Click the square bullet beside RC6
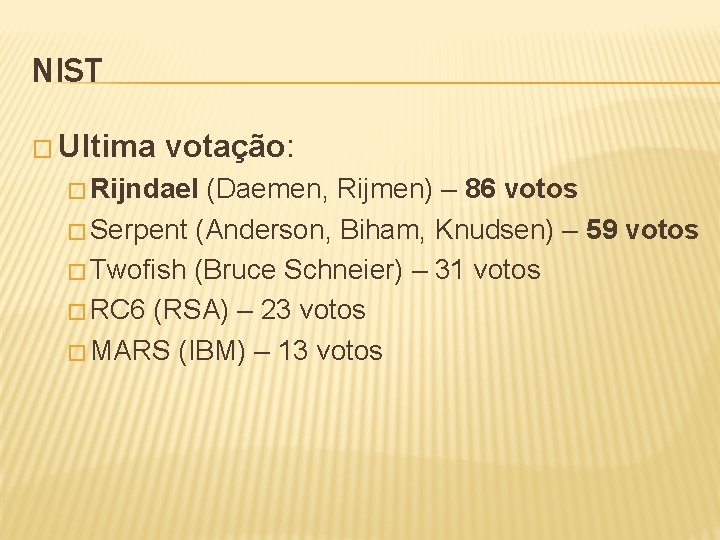The image size is (720, 540). tap(77, 311)
